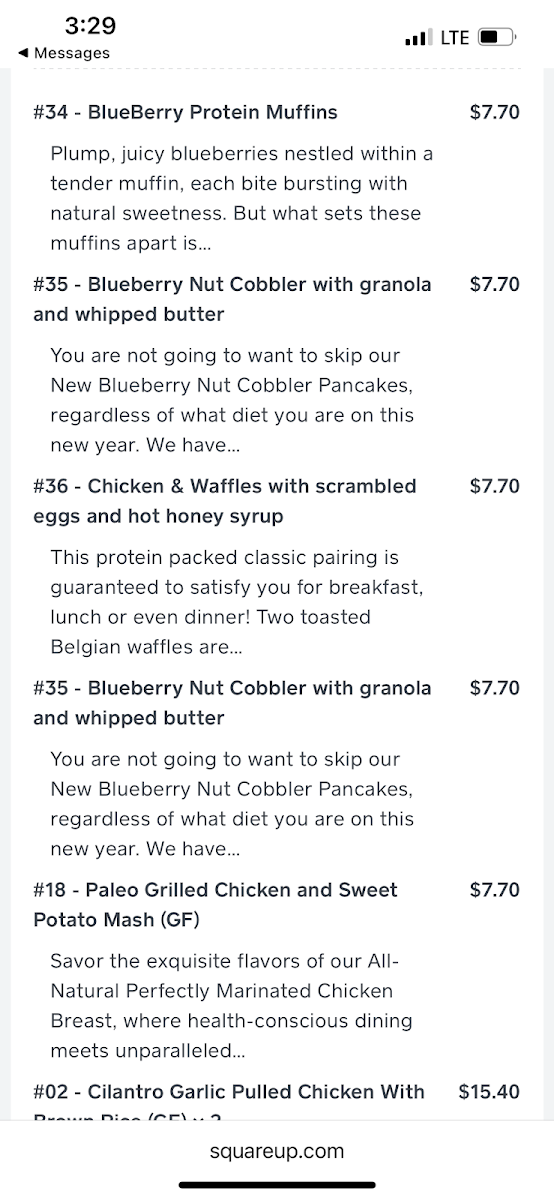The height and width of the screenshot is (1200, 554).
Task: Tap the squareup.com address bar
Action: click(x=277, y=1151)
